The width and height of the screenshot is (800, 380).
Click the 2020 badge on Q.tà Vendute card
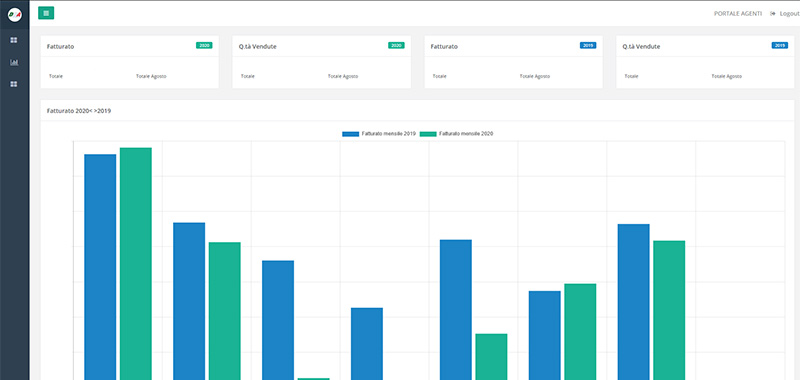pyautogui.click(x=396, y=45)
